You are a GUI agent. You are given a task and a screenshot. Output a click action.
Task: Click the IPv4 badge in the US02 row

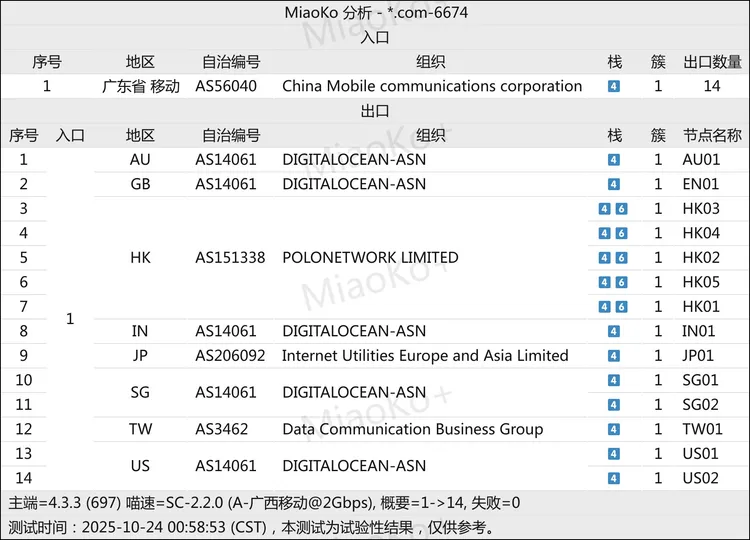[614, 478]
